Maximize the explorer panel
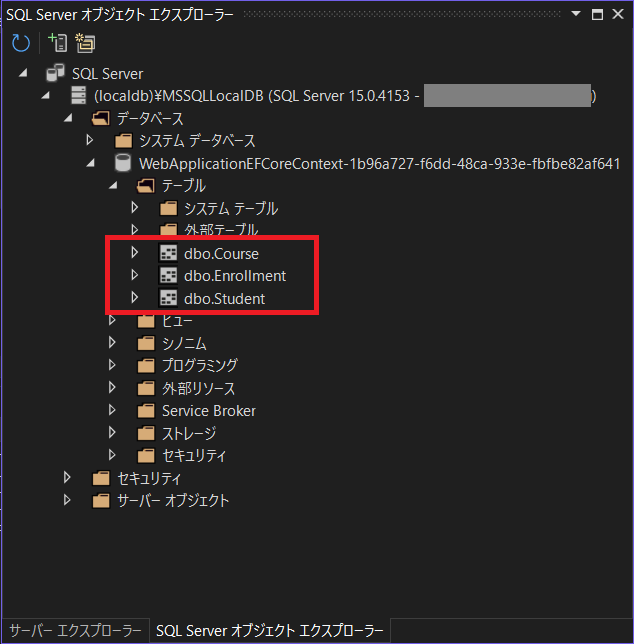Image resolution: width=634 pixels, height=644 pixels. (x=597, y=14)
